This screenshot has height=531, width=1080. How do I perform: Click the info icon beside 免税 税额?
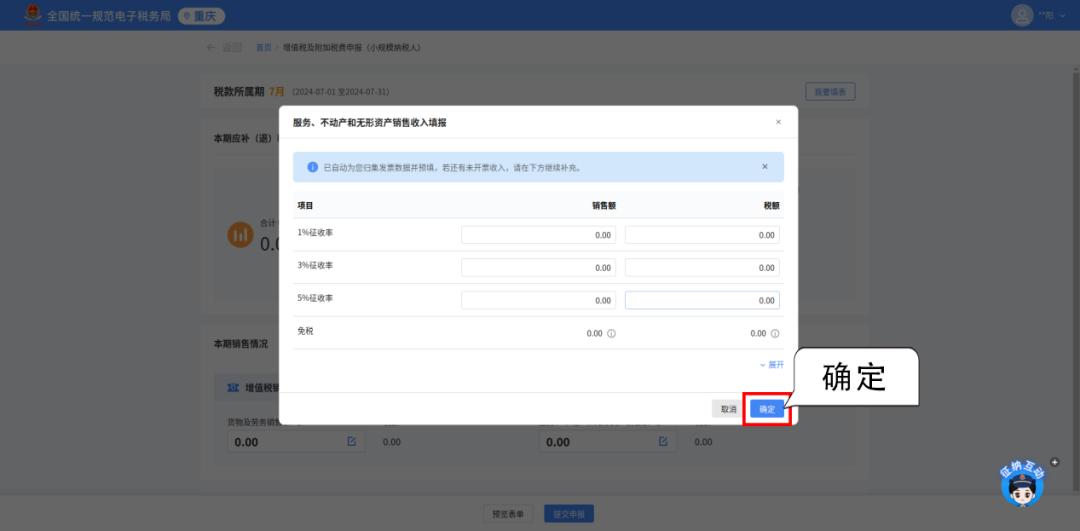click(775, 334)
